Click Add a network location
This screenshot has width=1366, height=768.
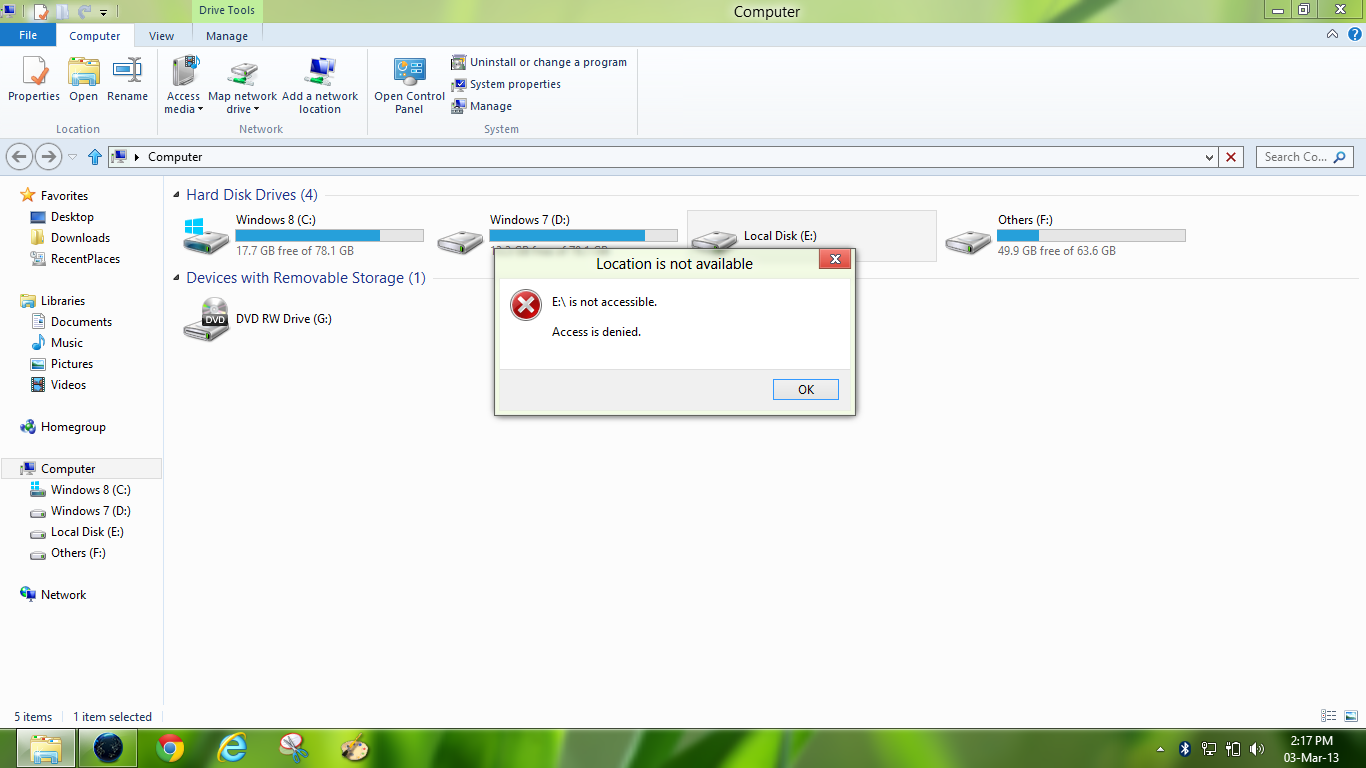320,85
